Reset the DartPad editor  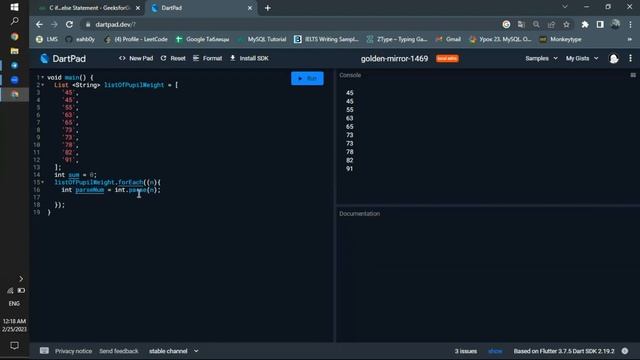click(173, 58)
